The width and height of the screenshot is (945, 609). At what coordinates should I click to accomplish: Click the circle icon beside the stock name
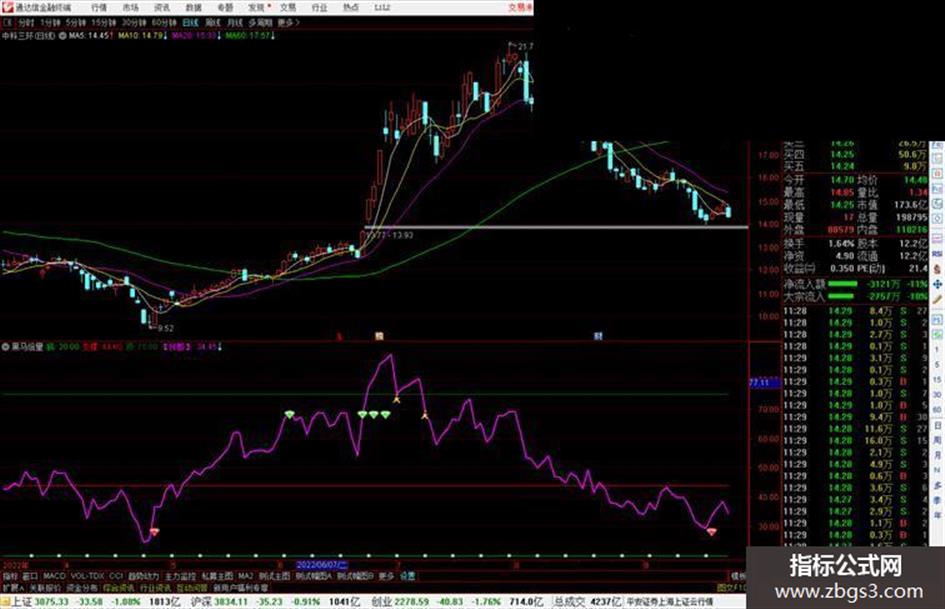(62, 36)
